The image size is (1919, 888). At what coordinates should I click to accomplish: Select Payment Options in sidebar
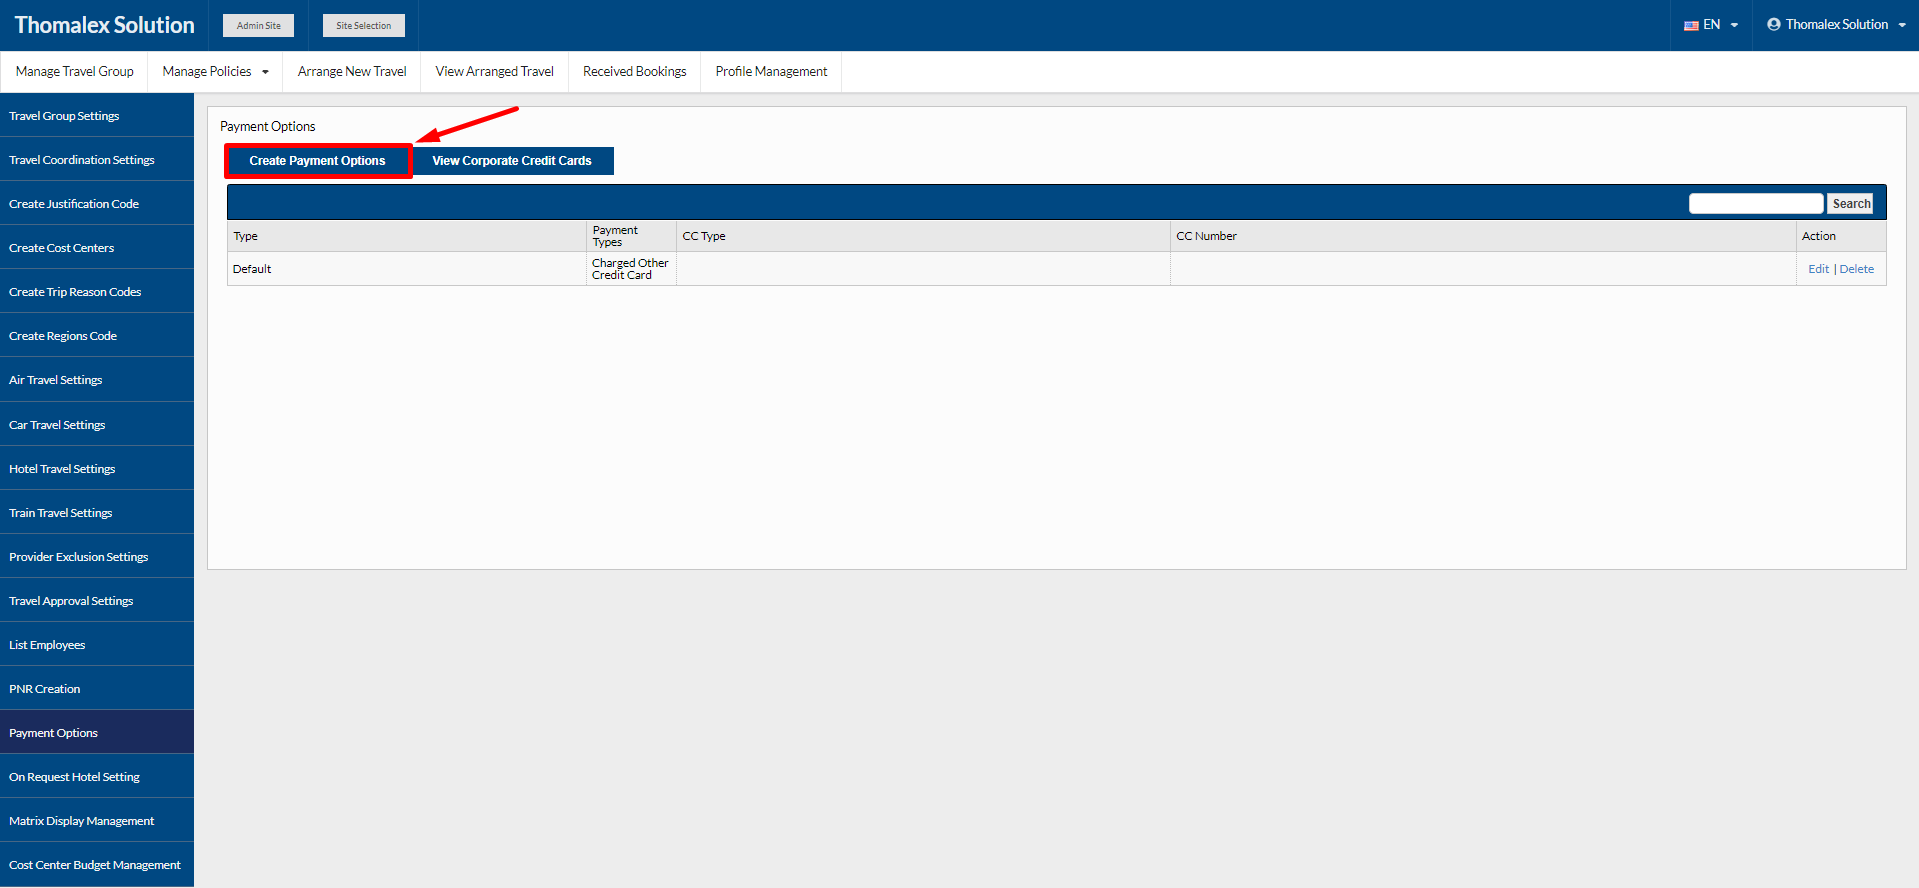tap(97, 733)
